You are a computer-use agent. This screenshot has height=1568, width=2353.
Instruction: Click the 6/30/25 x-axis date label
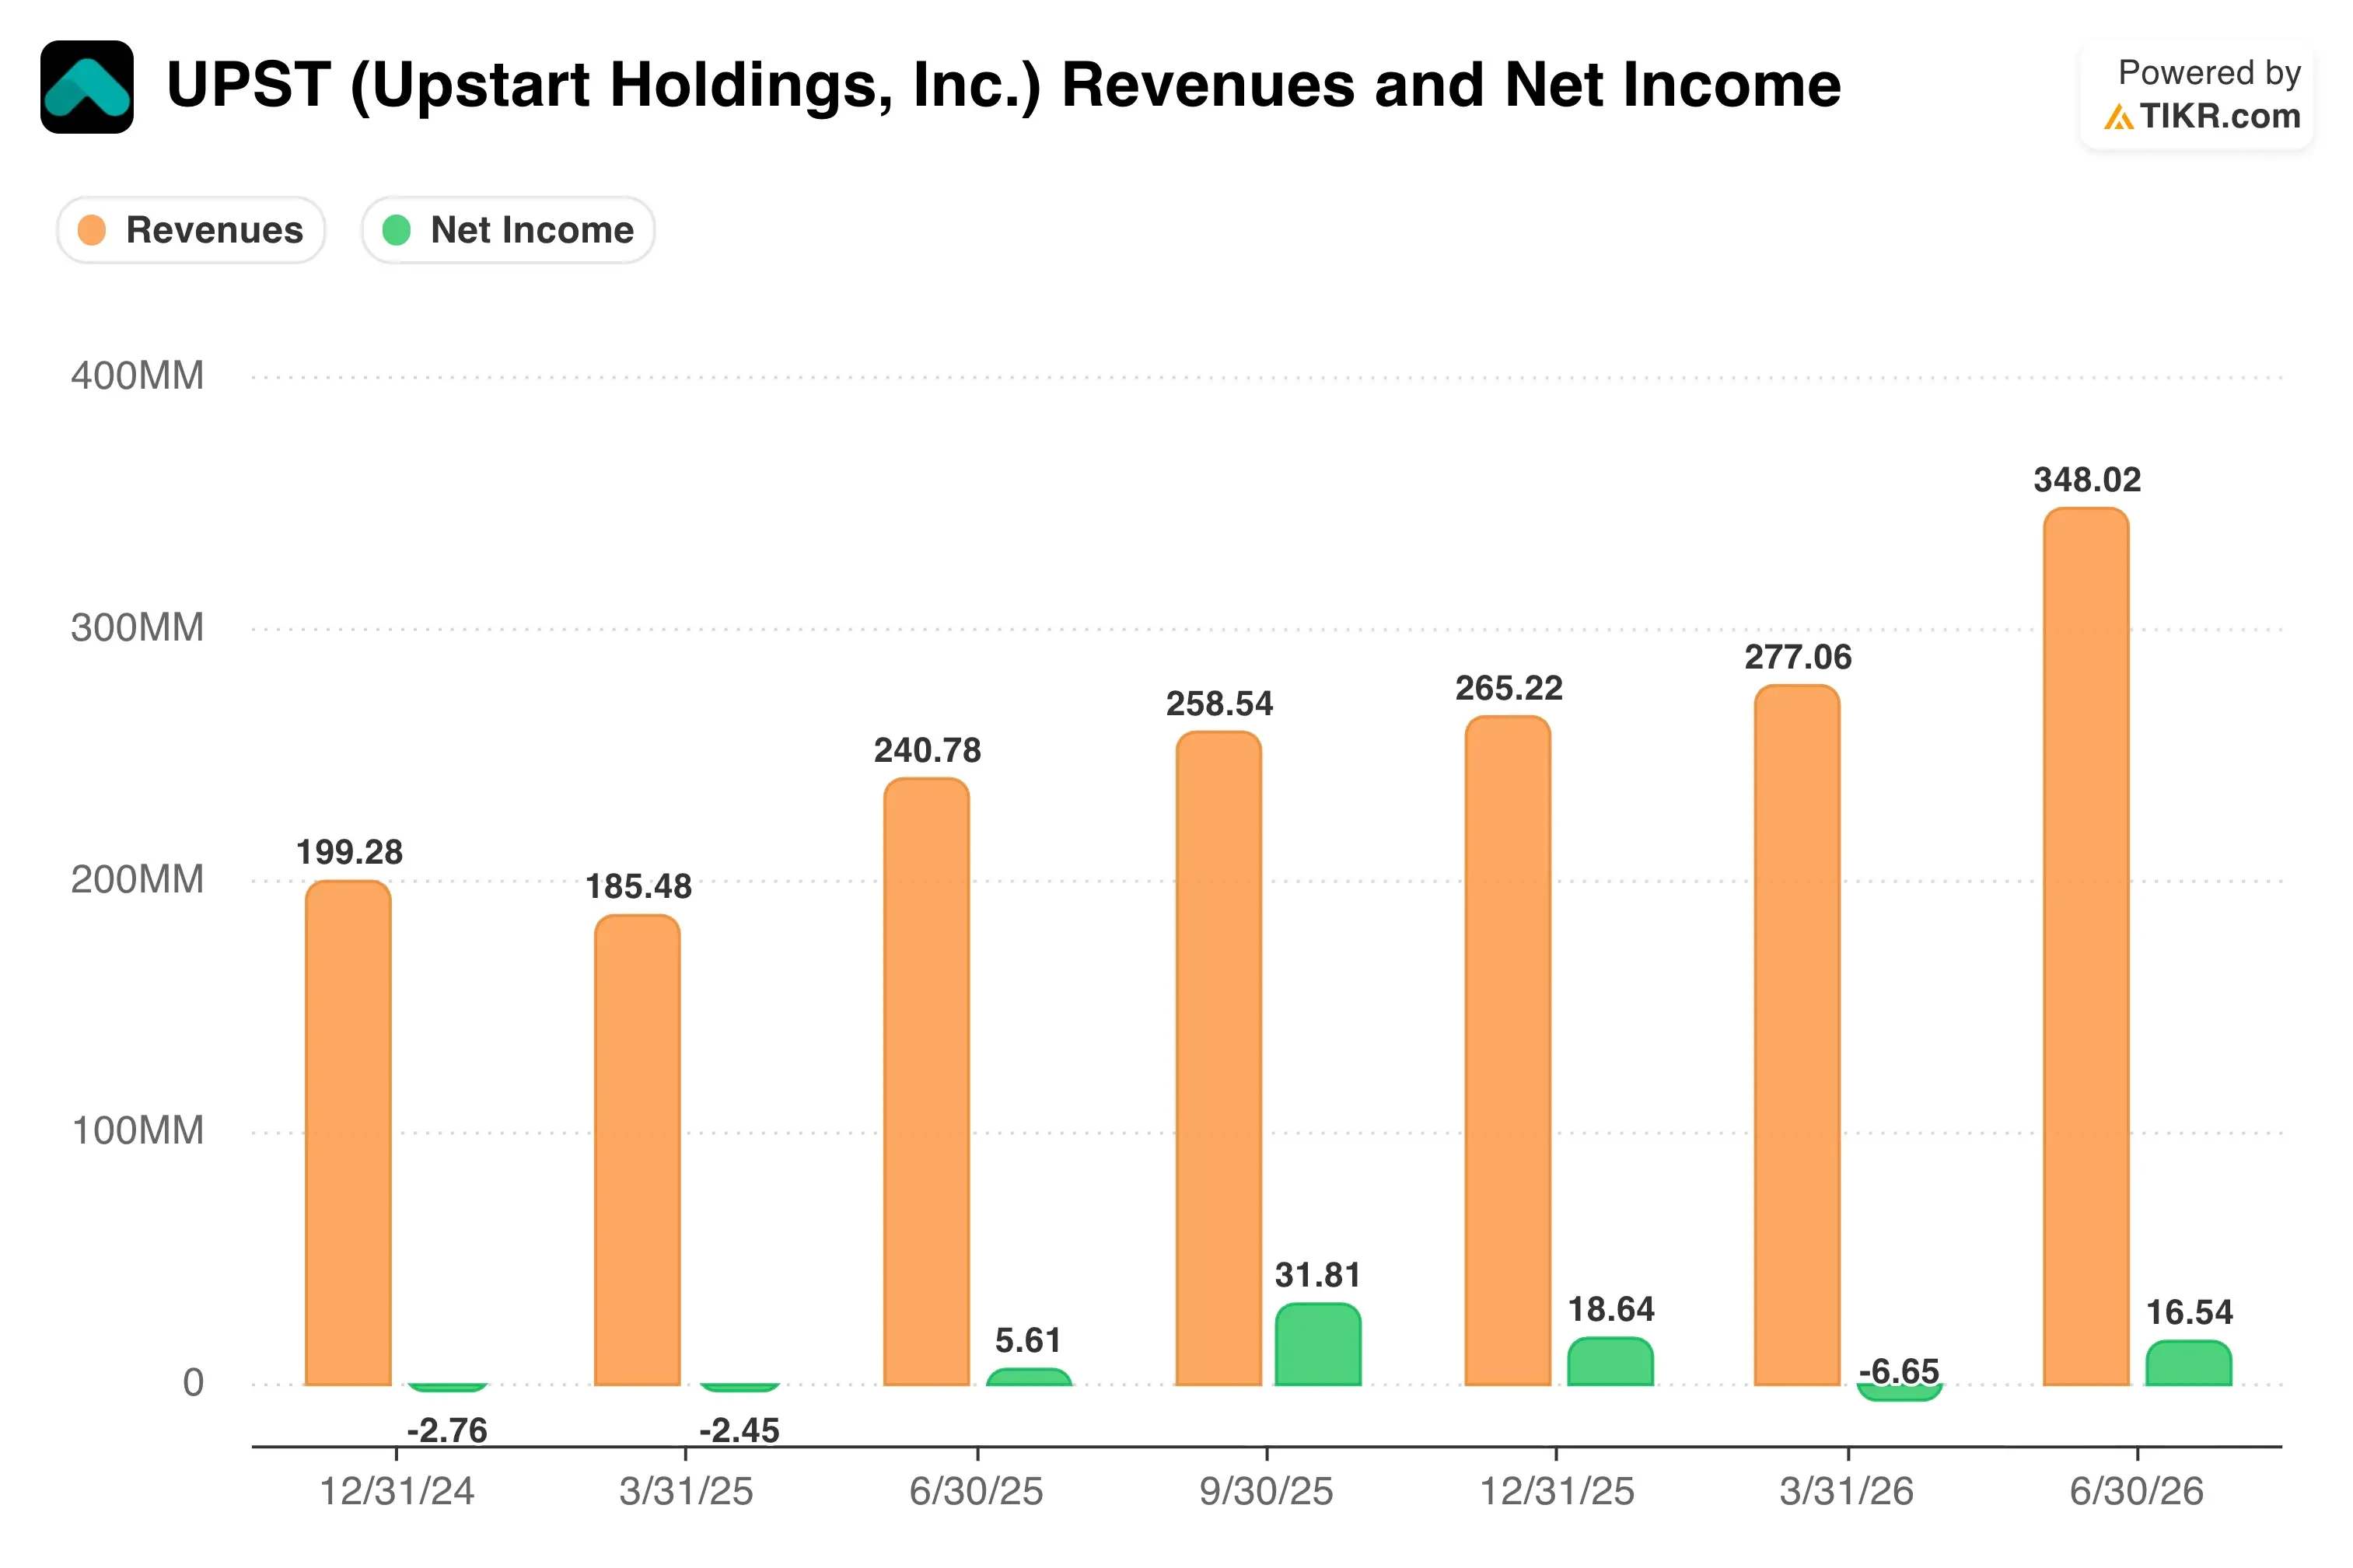click(x=976, y=1492)
